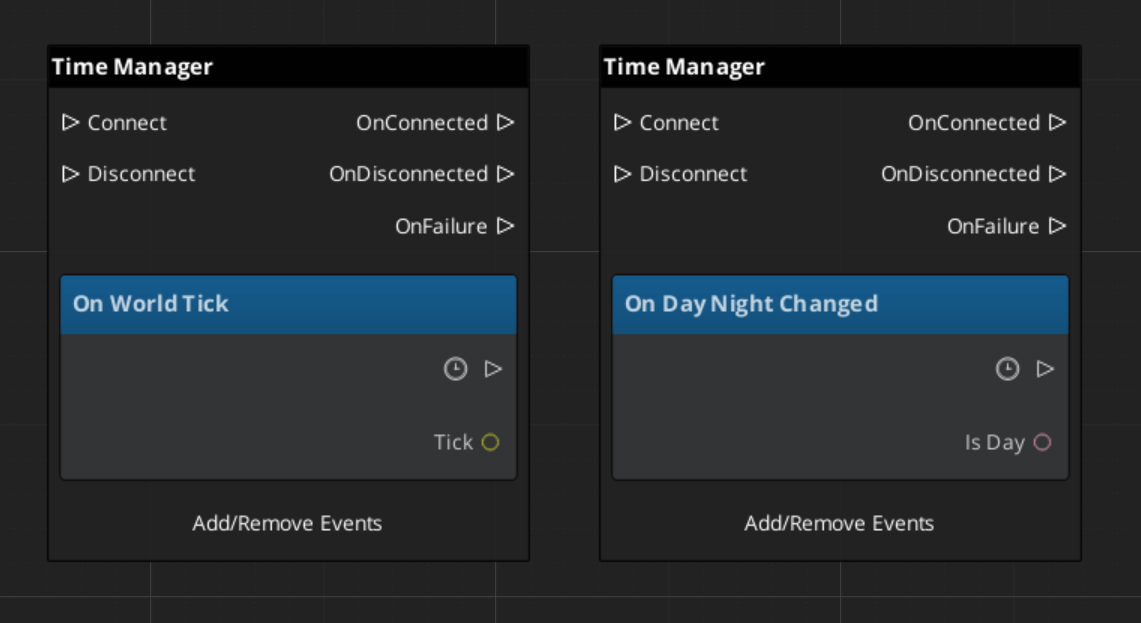Select the Connect input pin on left node

click(69, 123)
